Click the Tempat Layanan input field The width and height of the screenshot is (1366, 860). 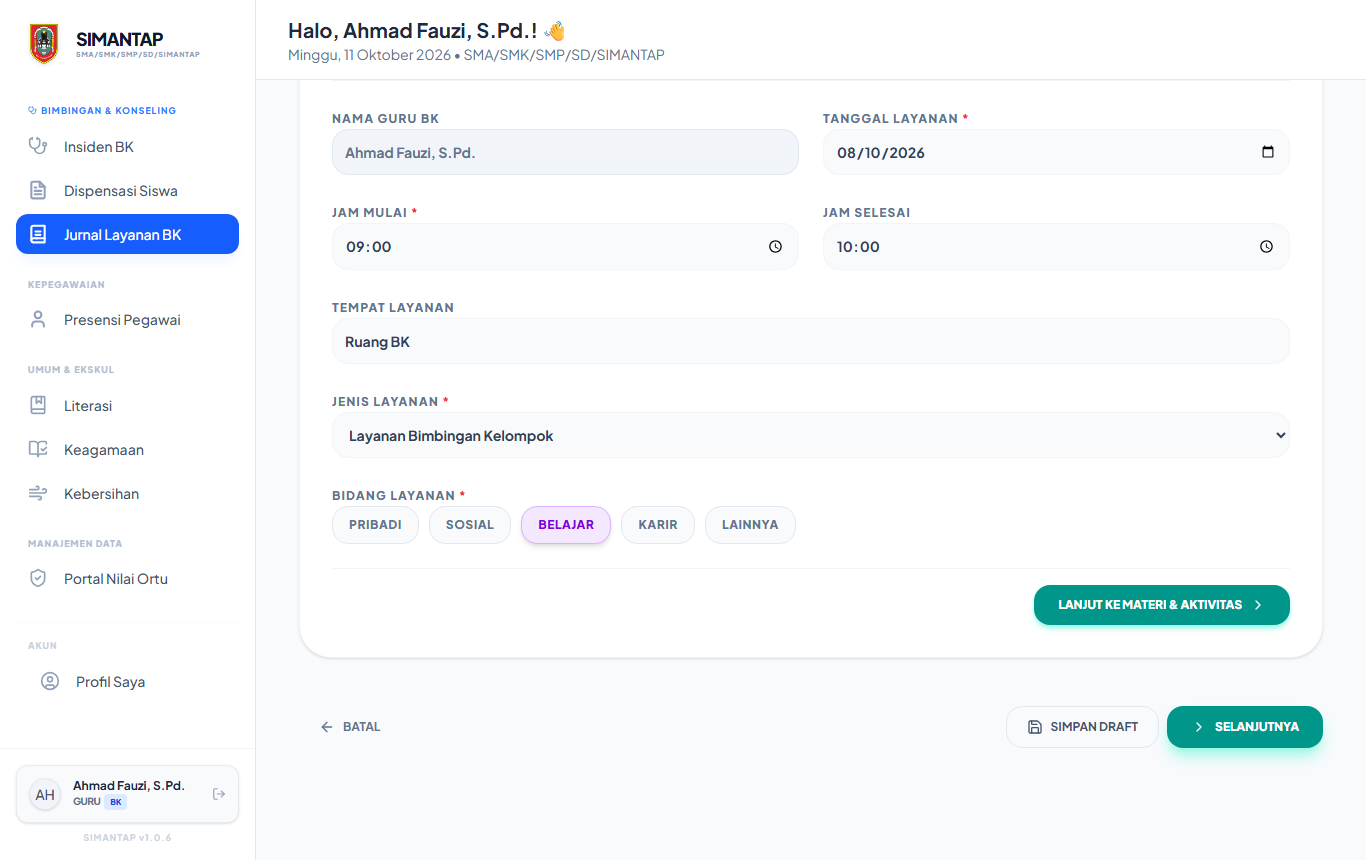pos(811,341)
